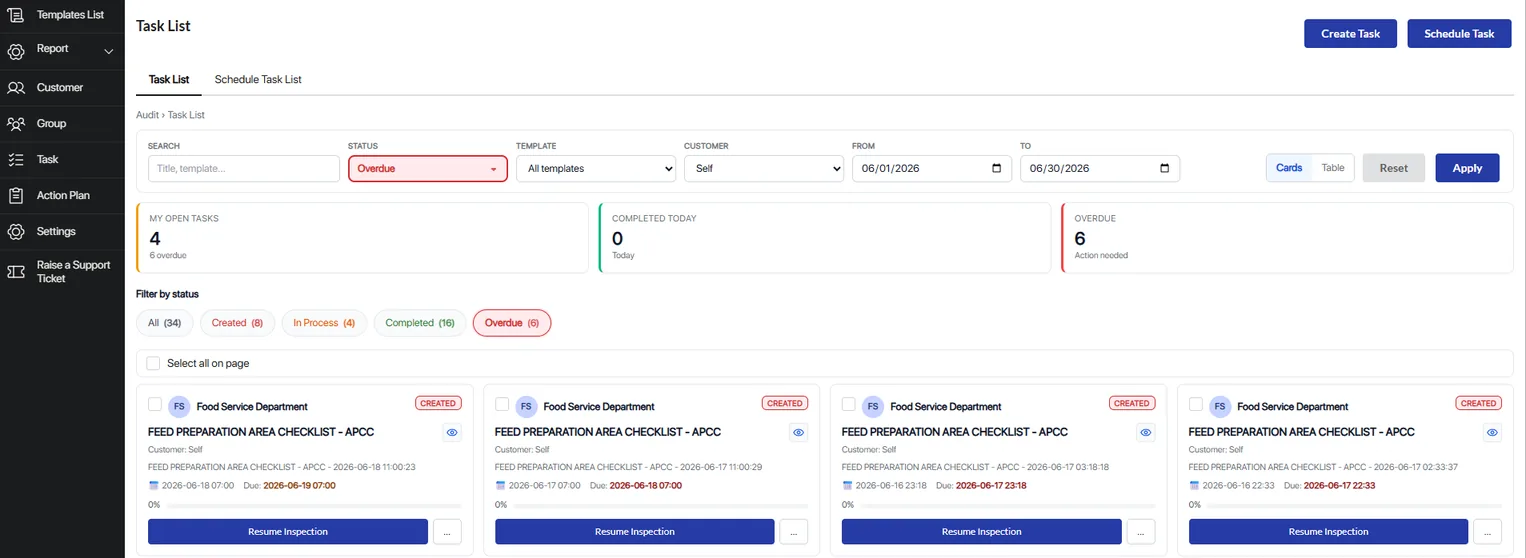Open more options on card due 2026-06-17 23:18

tap(1141, 532)
